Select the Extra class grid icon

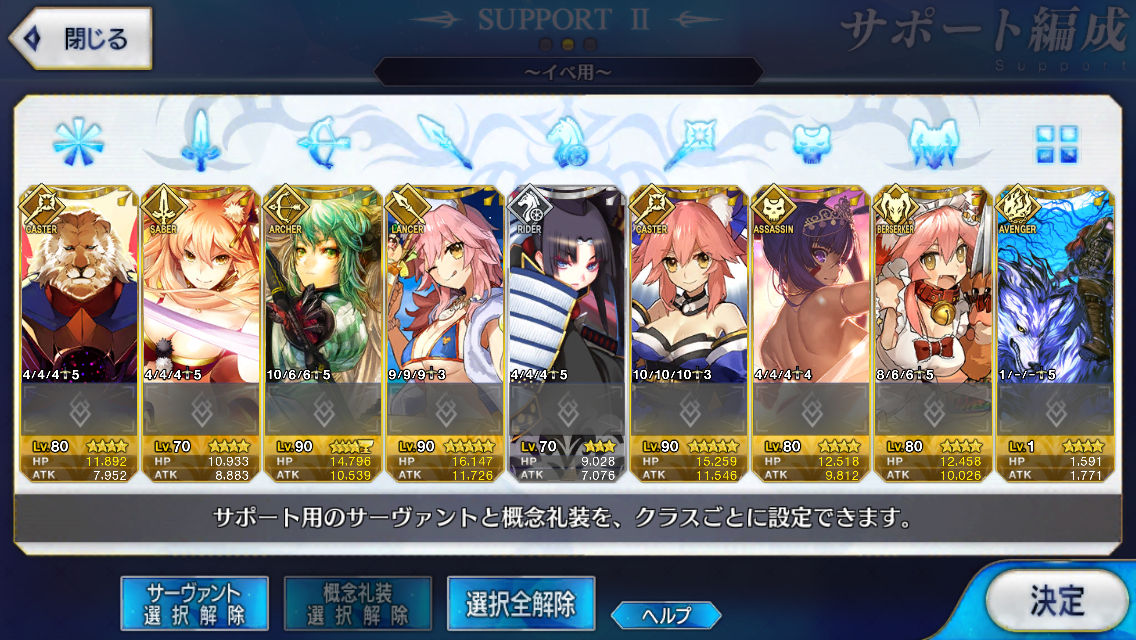(x=1056, y=144)
